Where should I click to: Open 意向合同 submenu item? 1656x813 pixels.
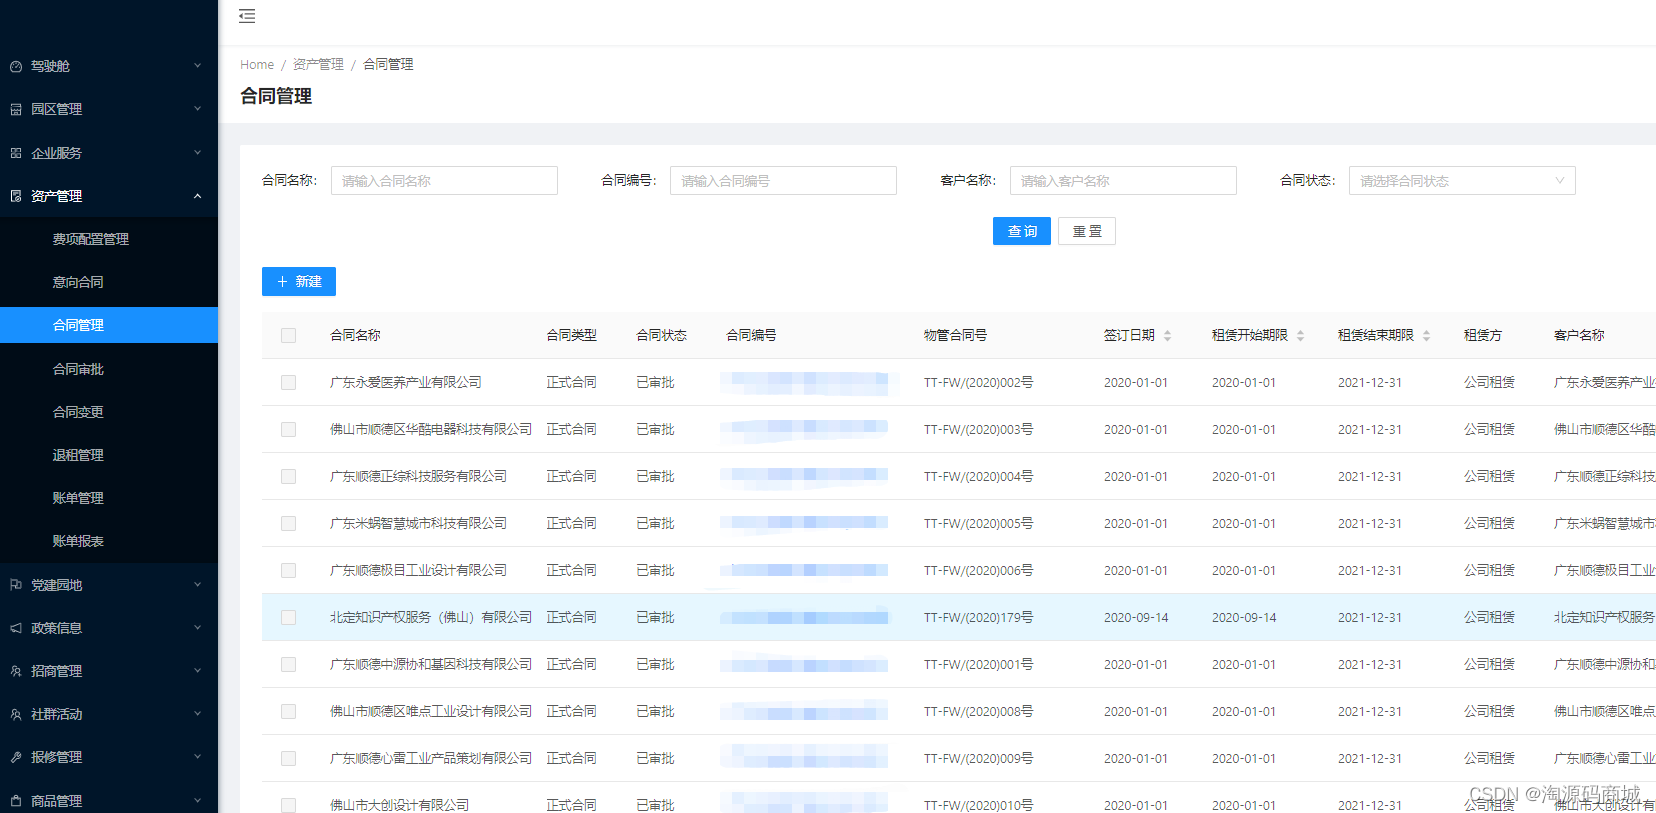point(109,282)
